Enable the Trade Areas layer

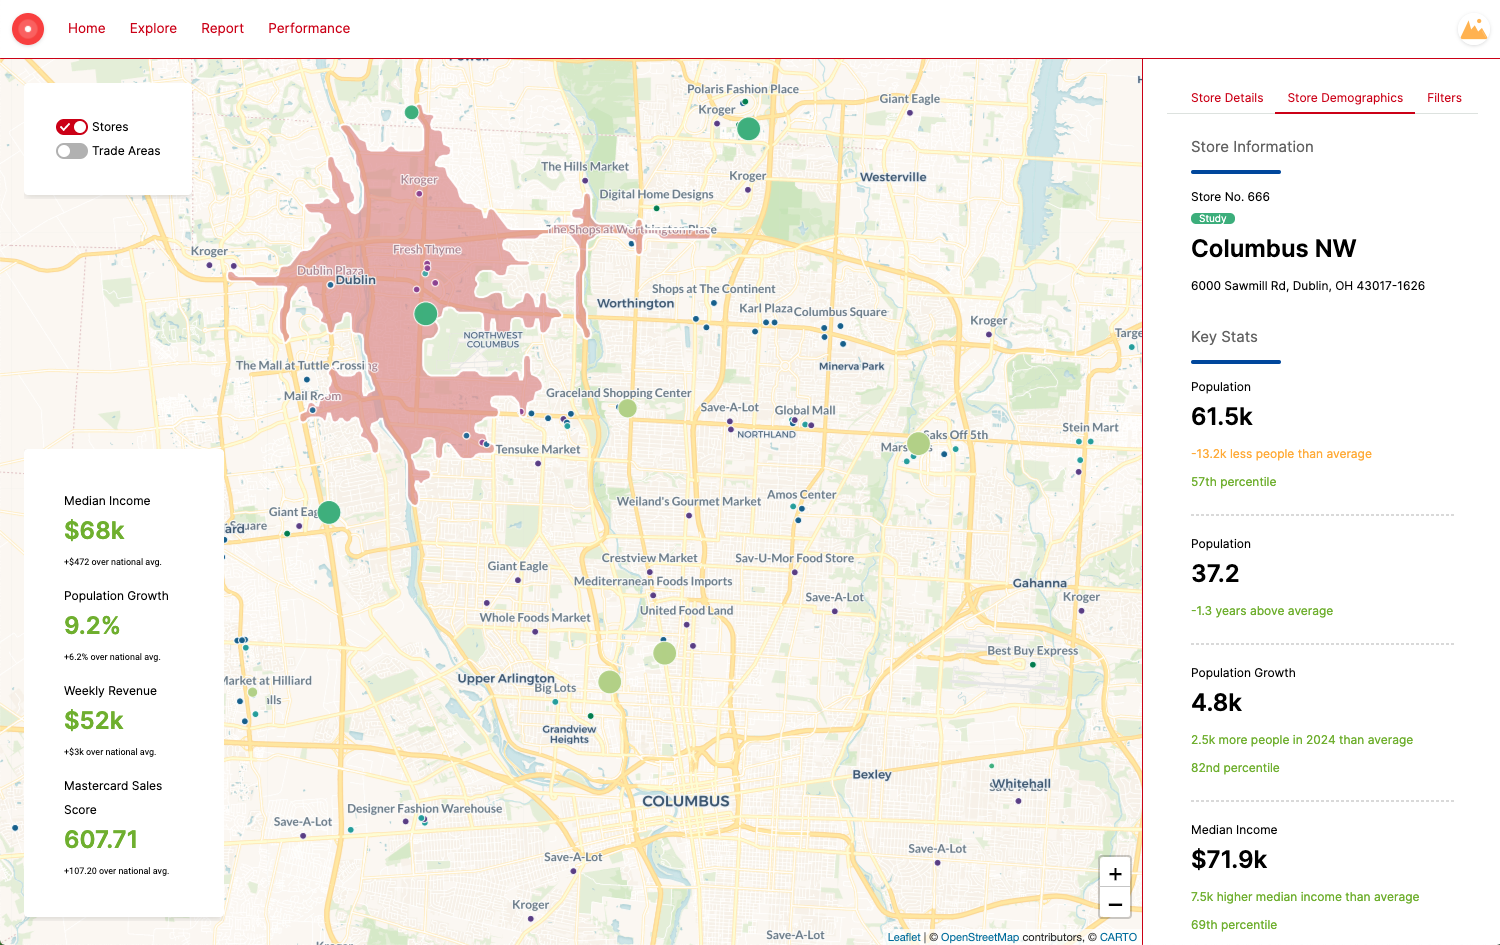72,151
